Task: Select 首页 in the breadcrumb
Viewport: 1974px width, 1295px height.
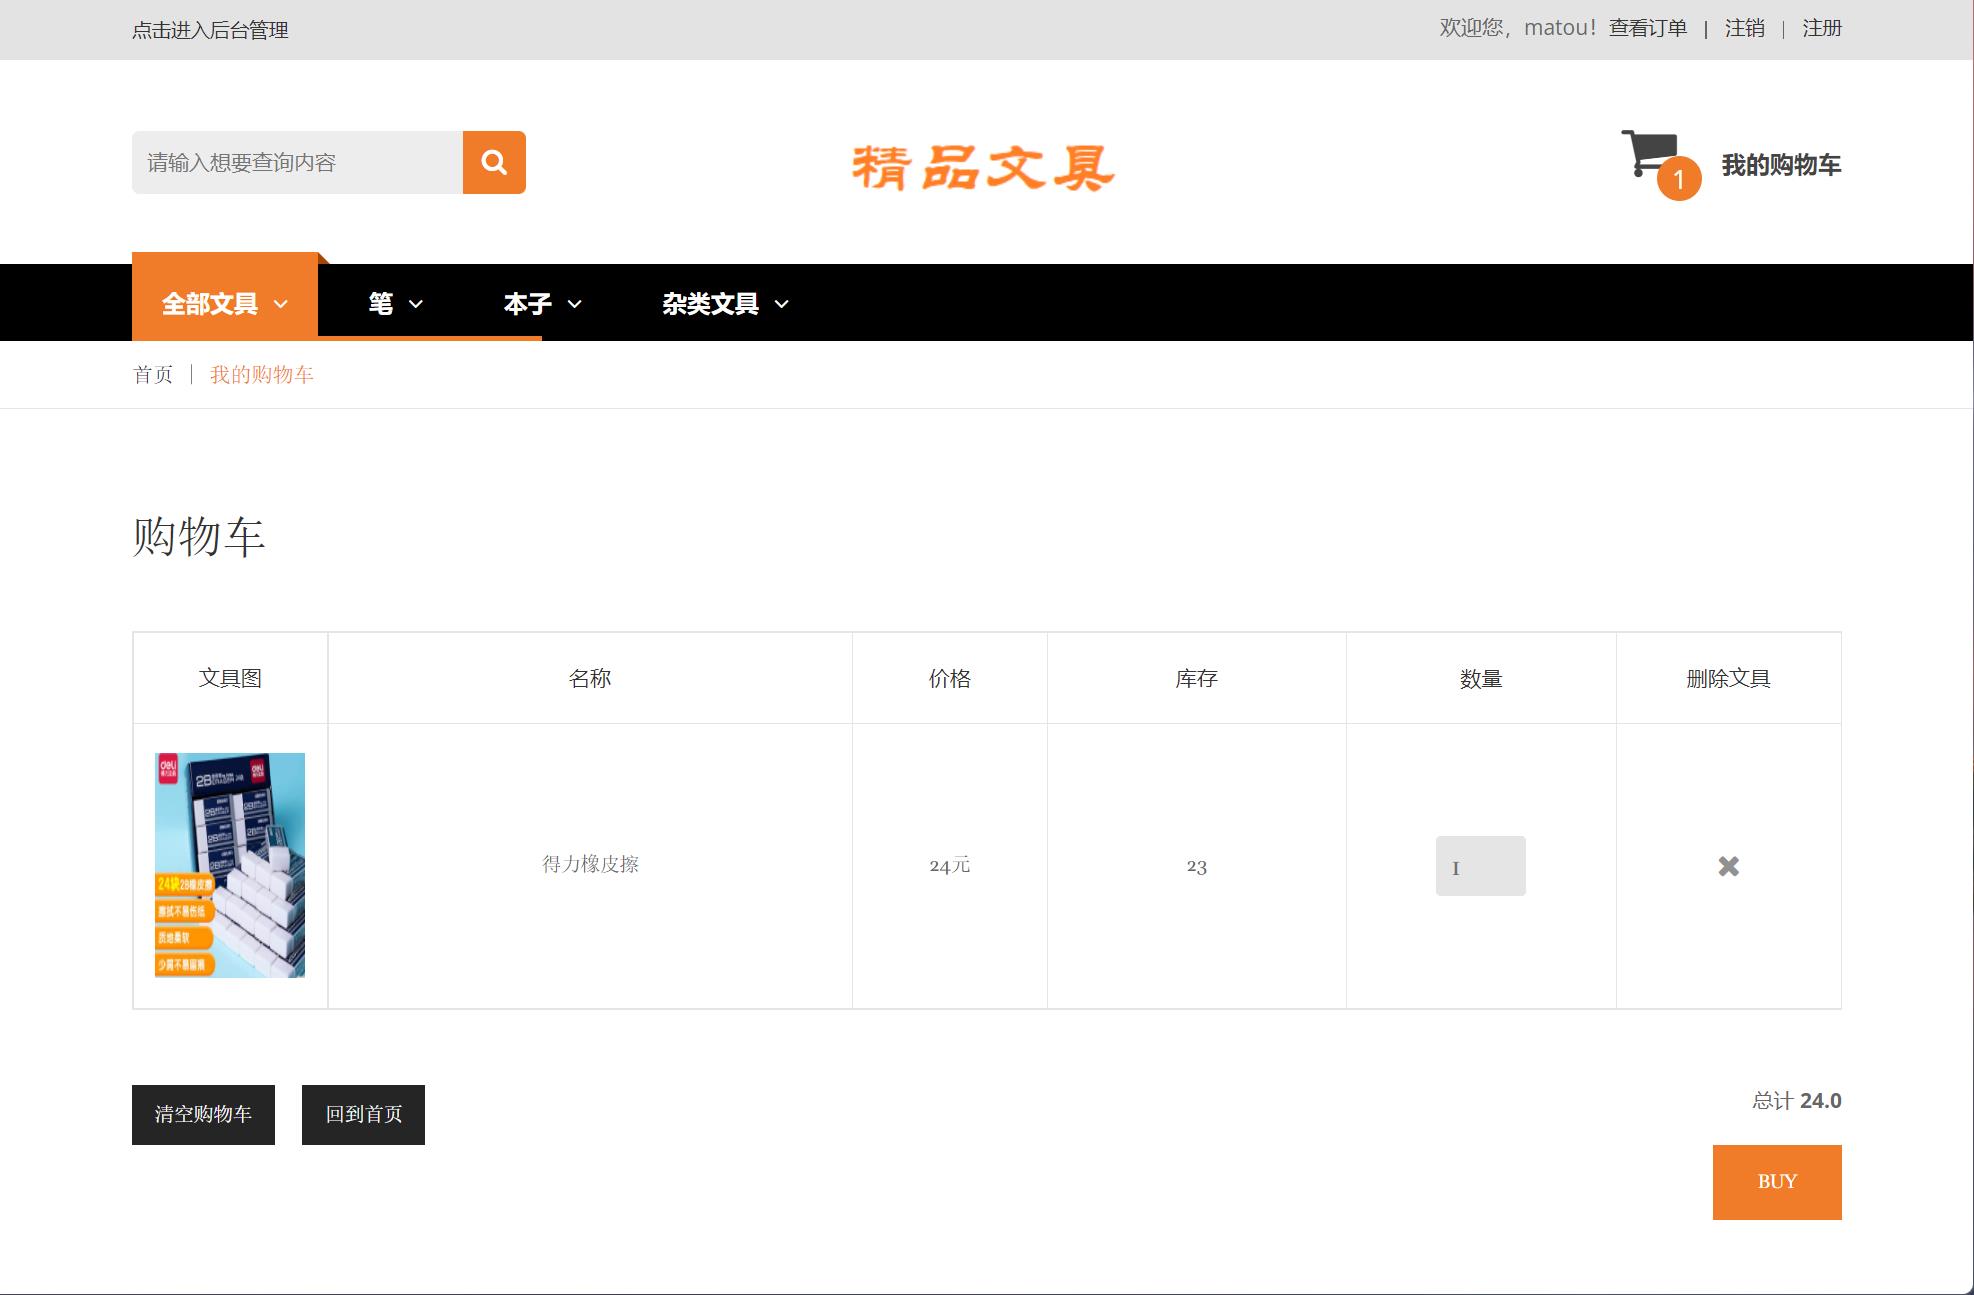Action: tap(154, 373)
